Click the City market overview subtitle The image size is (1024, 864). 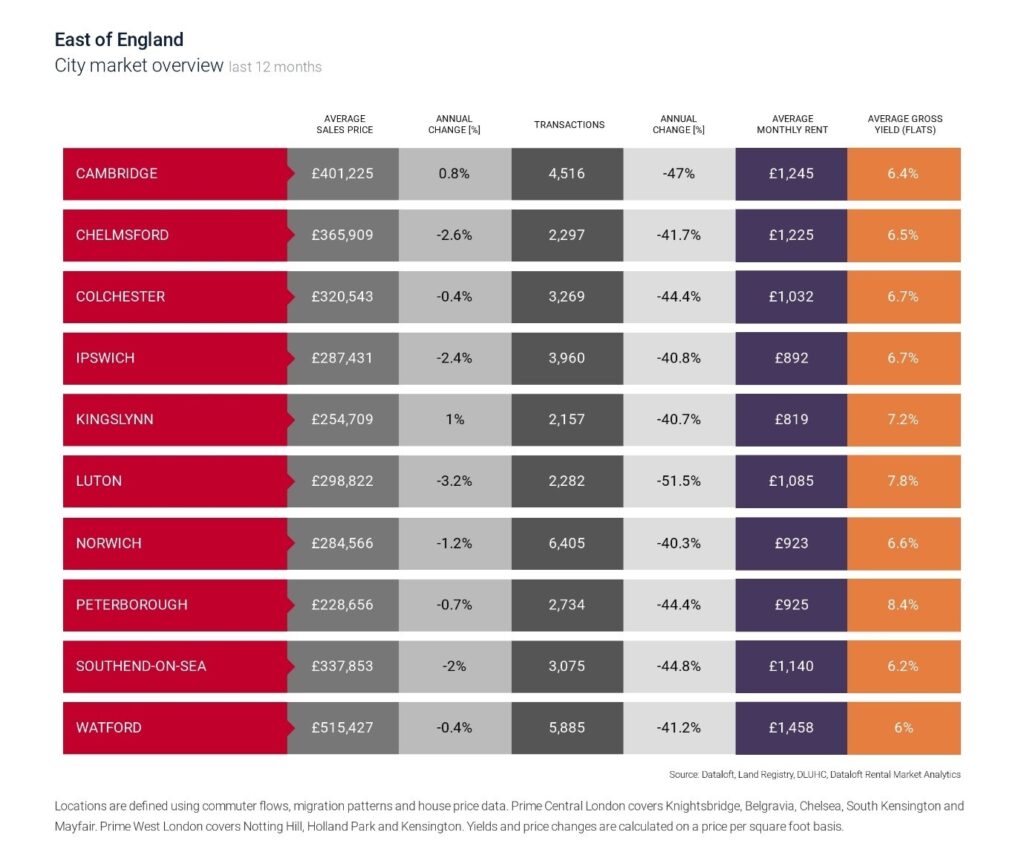click(x=139, y=66)
